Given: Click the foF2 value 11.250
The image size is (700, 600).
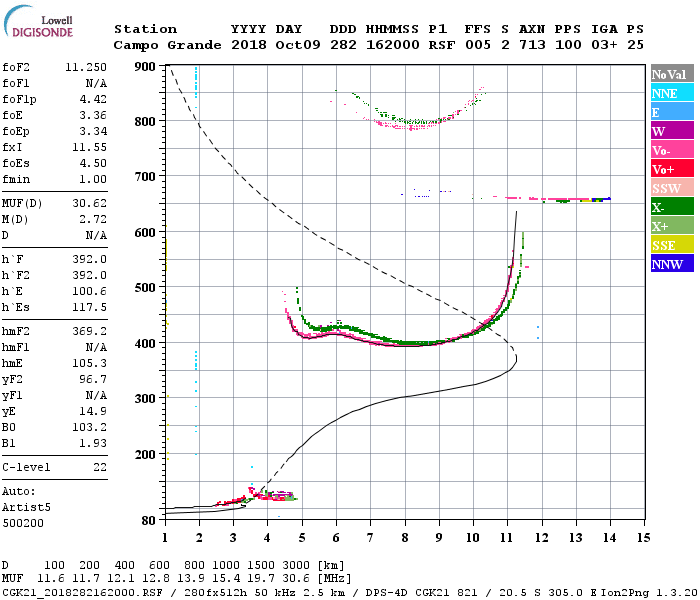Looking at the screenshot, I should 86,67.
